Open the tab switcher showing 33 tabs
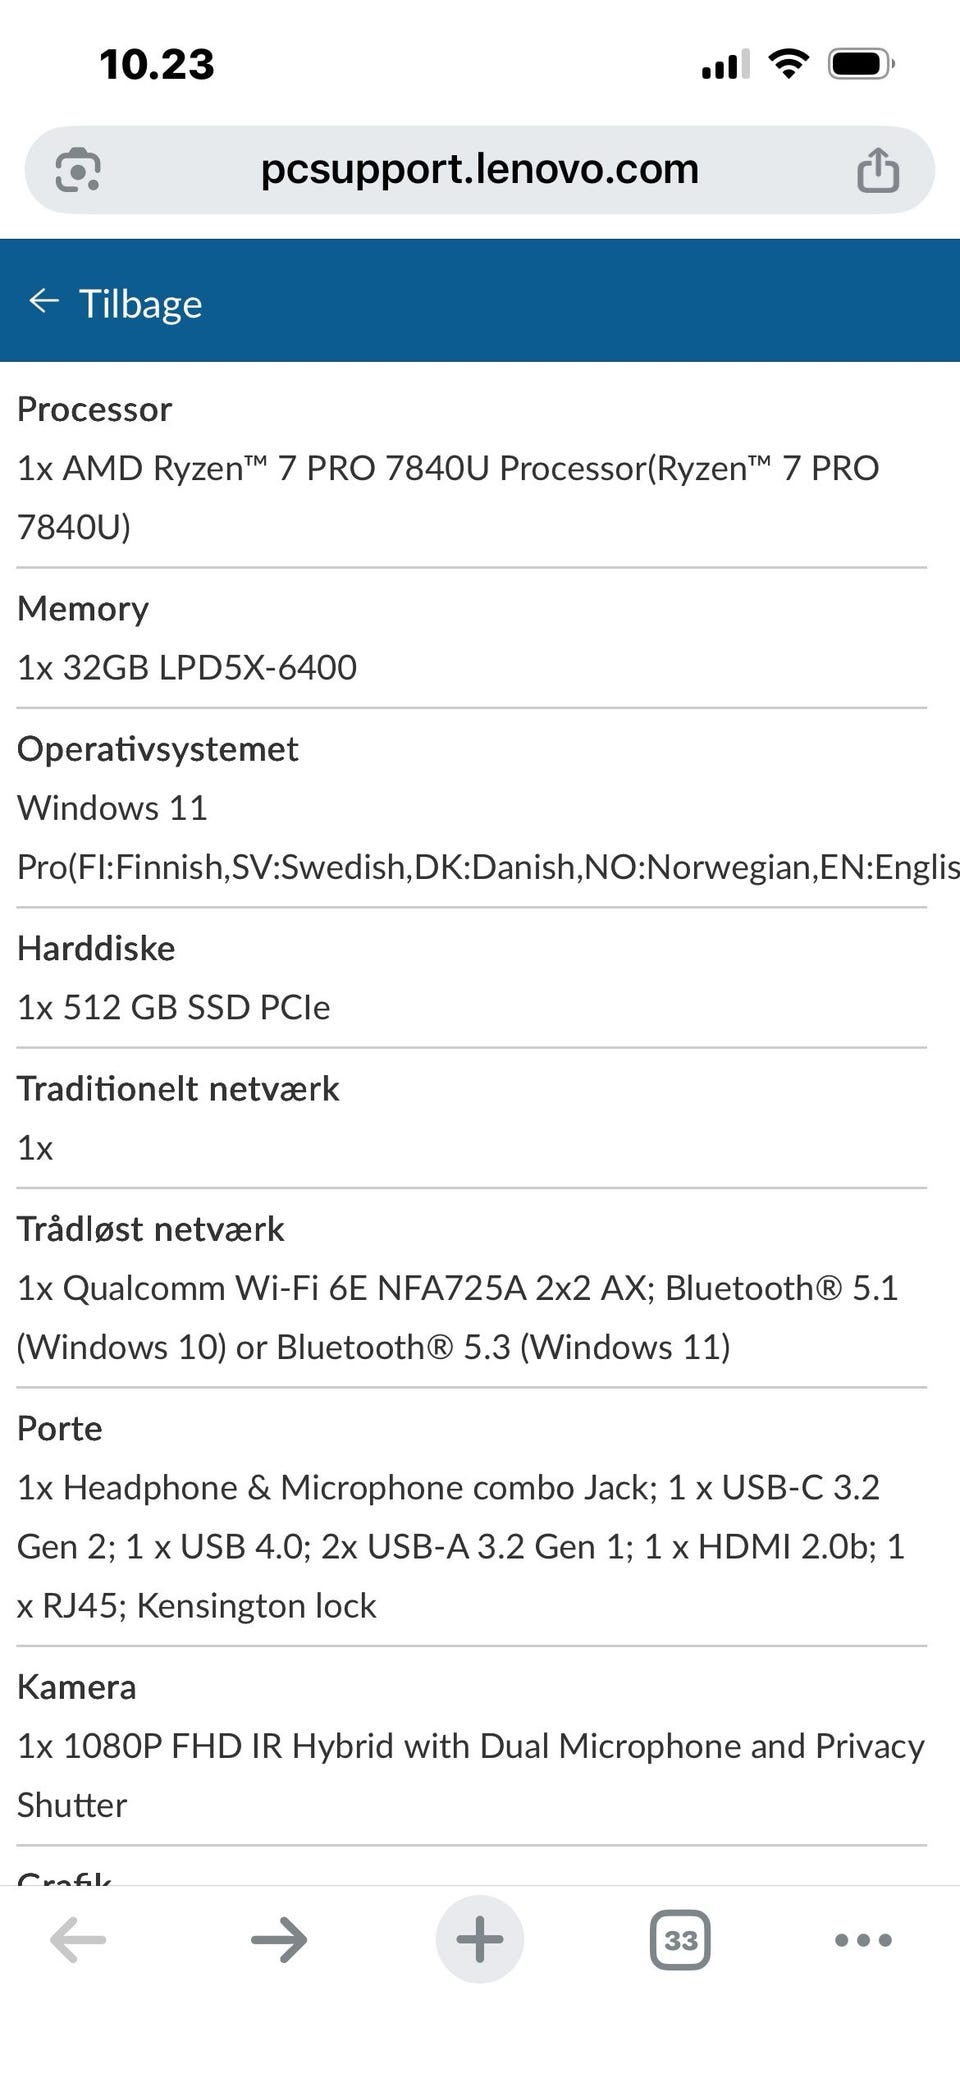Image resolution: width=960 pixels, height=2078 pixels. 680,1940
